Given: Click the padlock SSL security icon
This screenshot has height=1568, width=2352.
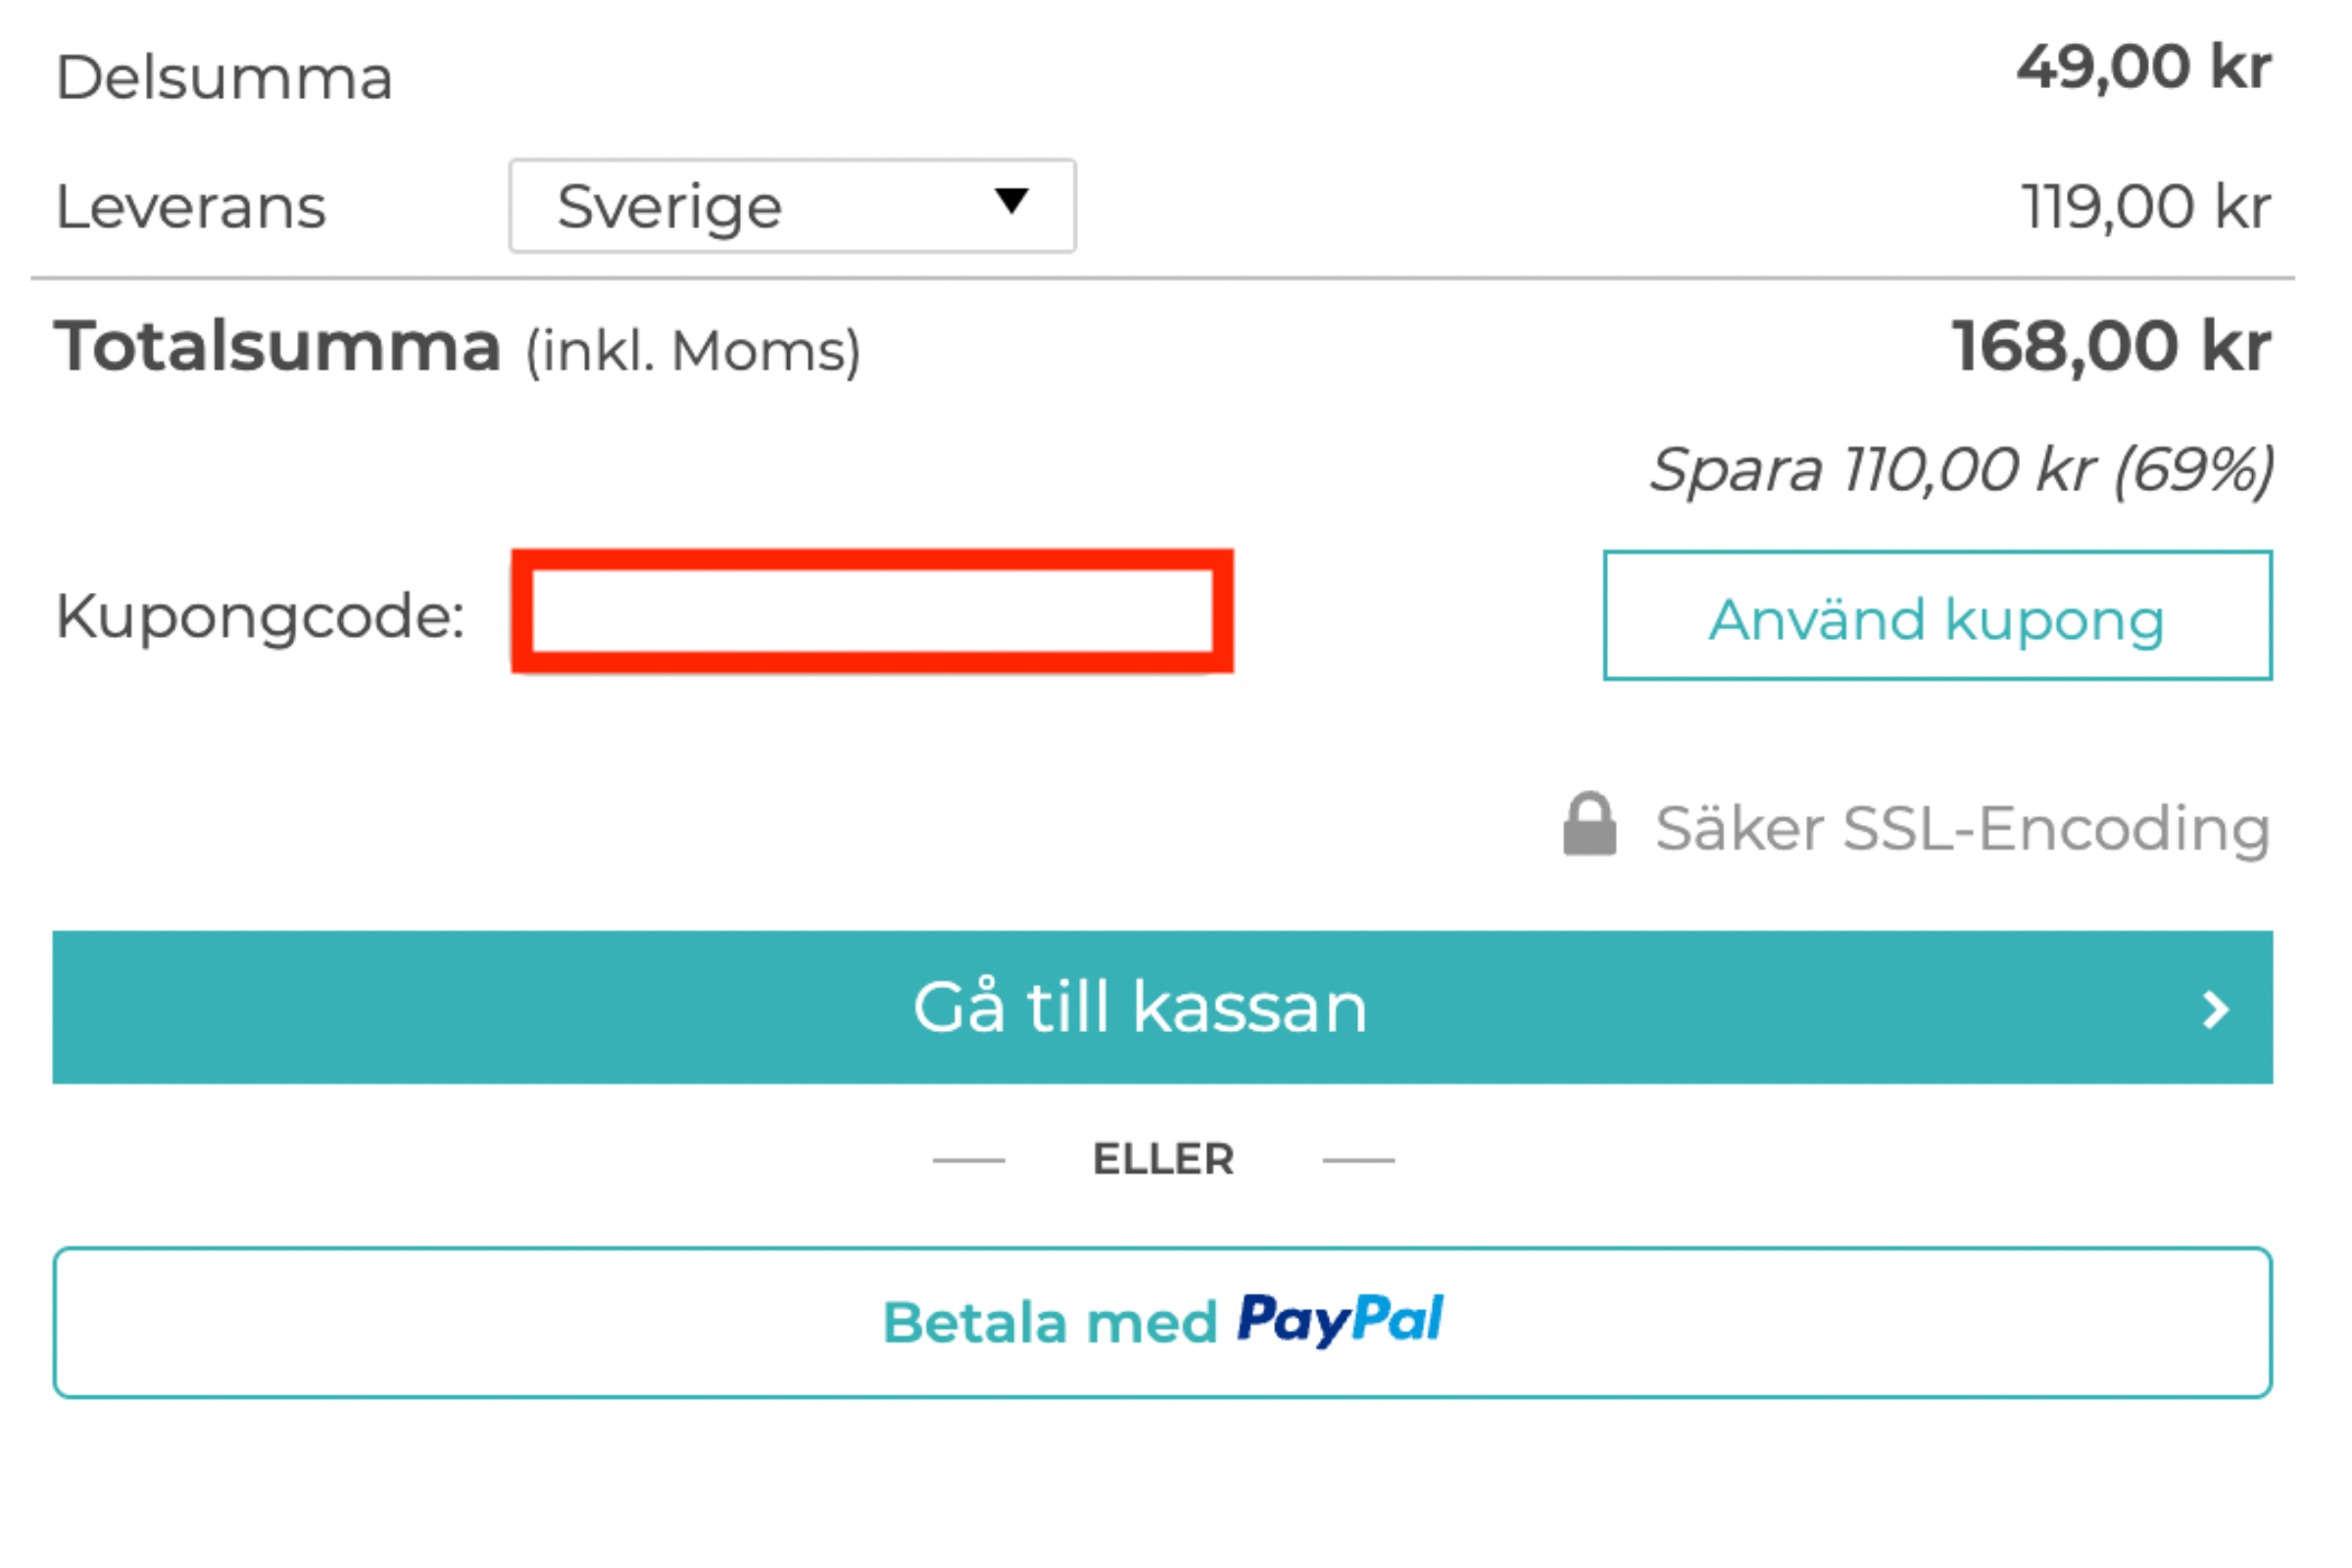Looking at the screenshot, I should pos(1589,824).
